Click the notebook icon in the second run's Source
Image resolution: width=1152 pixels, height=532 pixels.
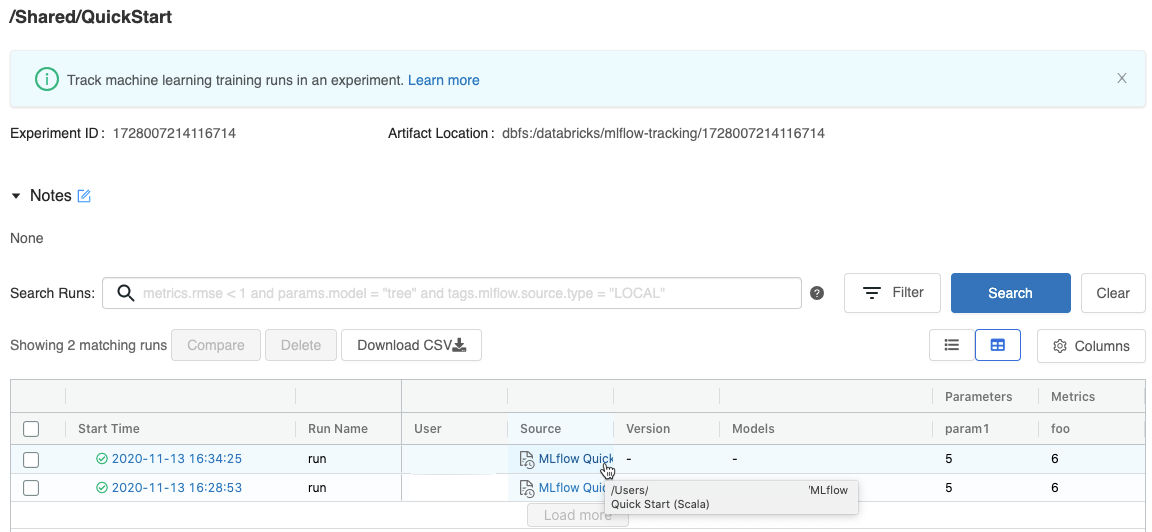click(527, 488)
